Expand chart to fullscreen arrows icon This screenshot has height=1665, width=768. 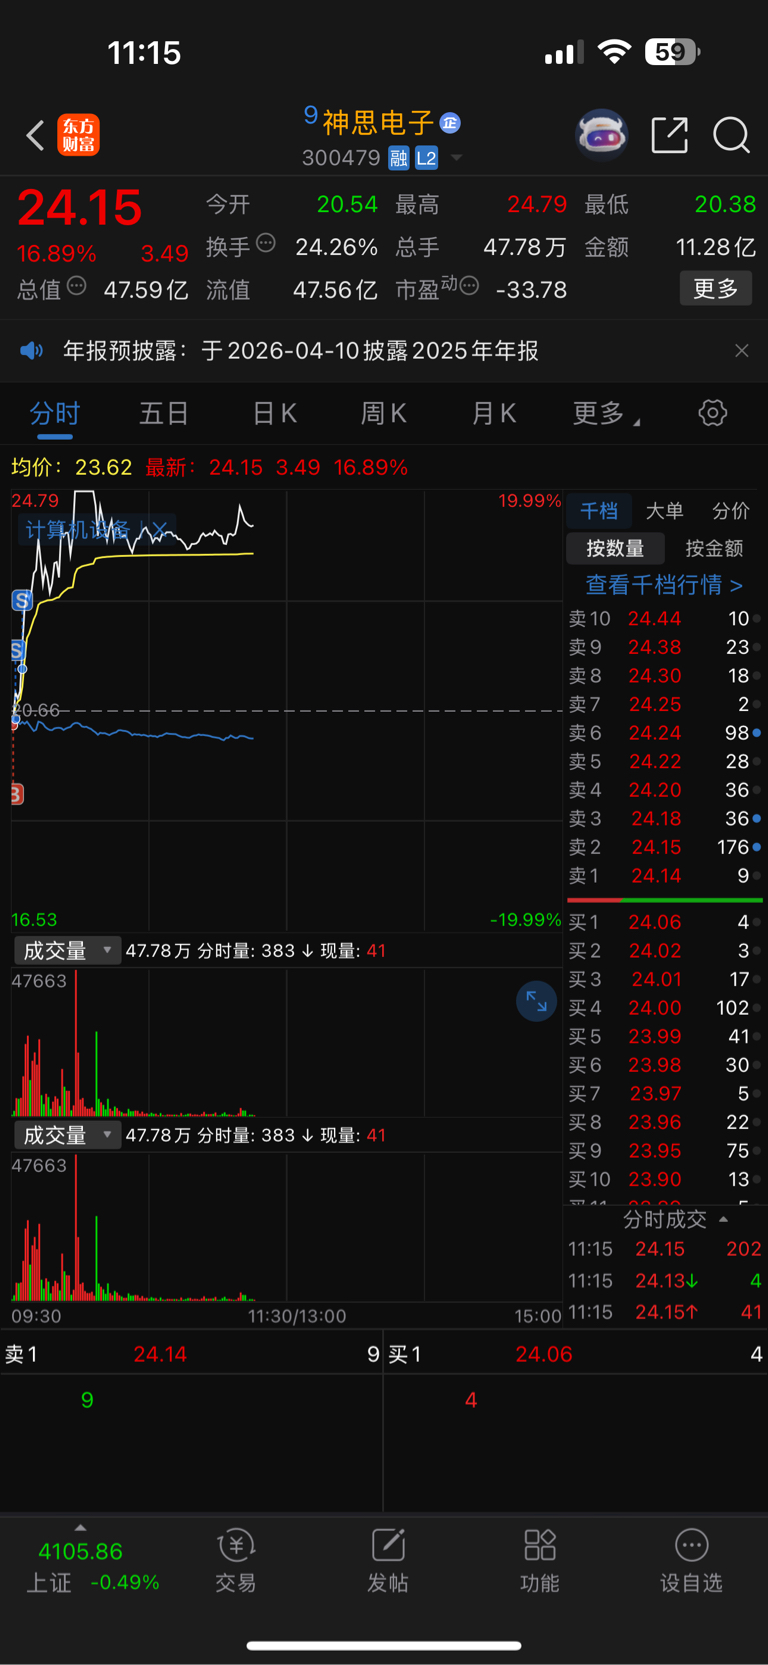(x=536, y=1001)
